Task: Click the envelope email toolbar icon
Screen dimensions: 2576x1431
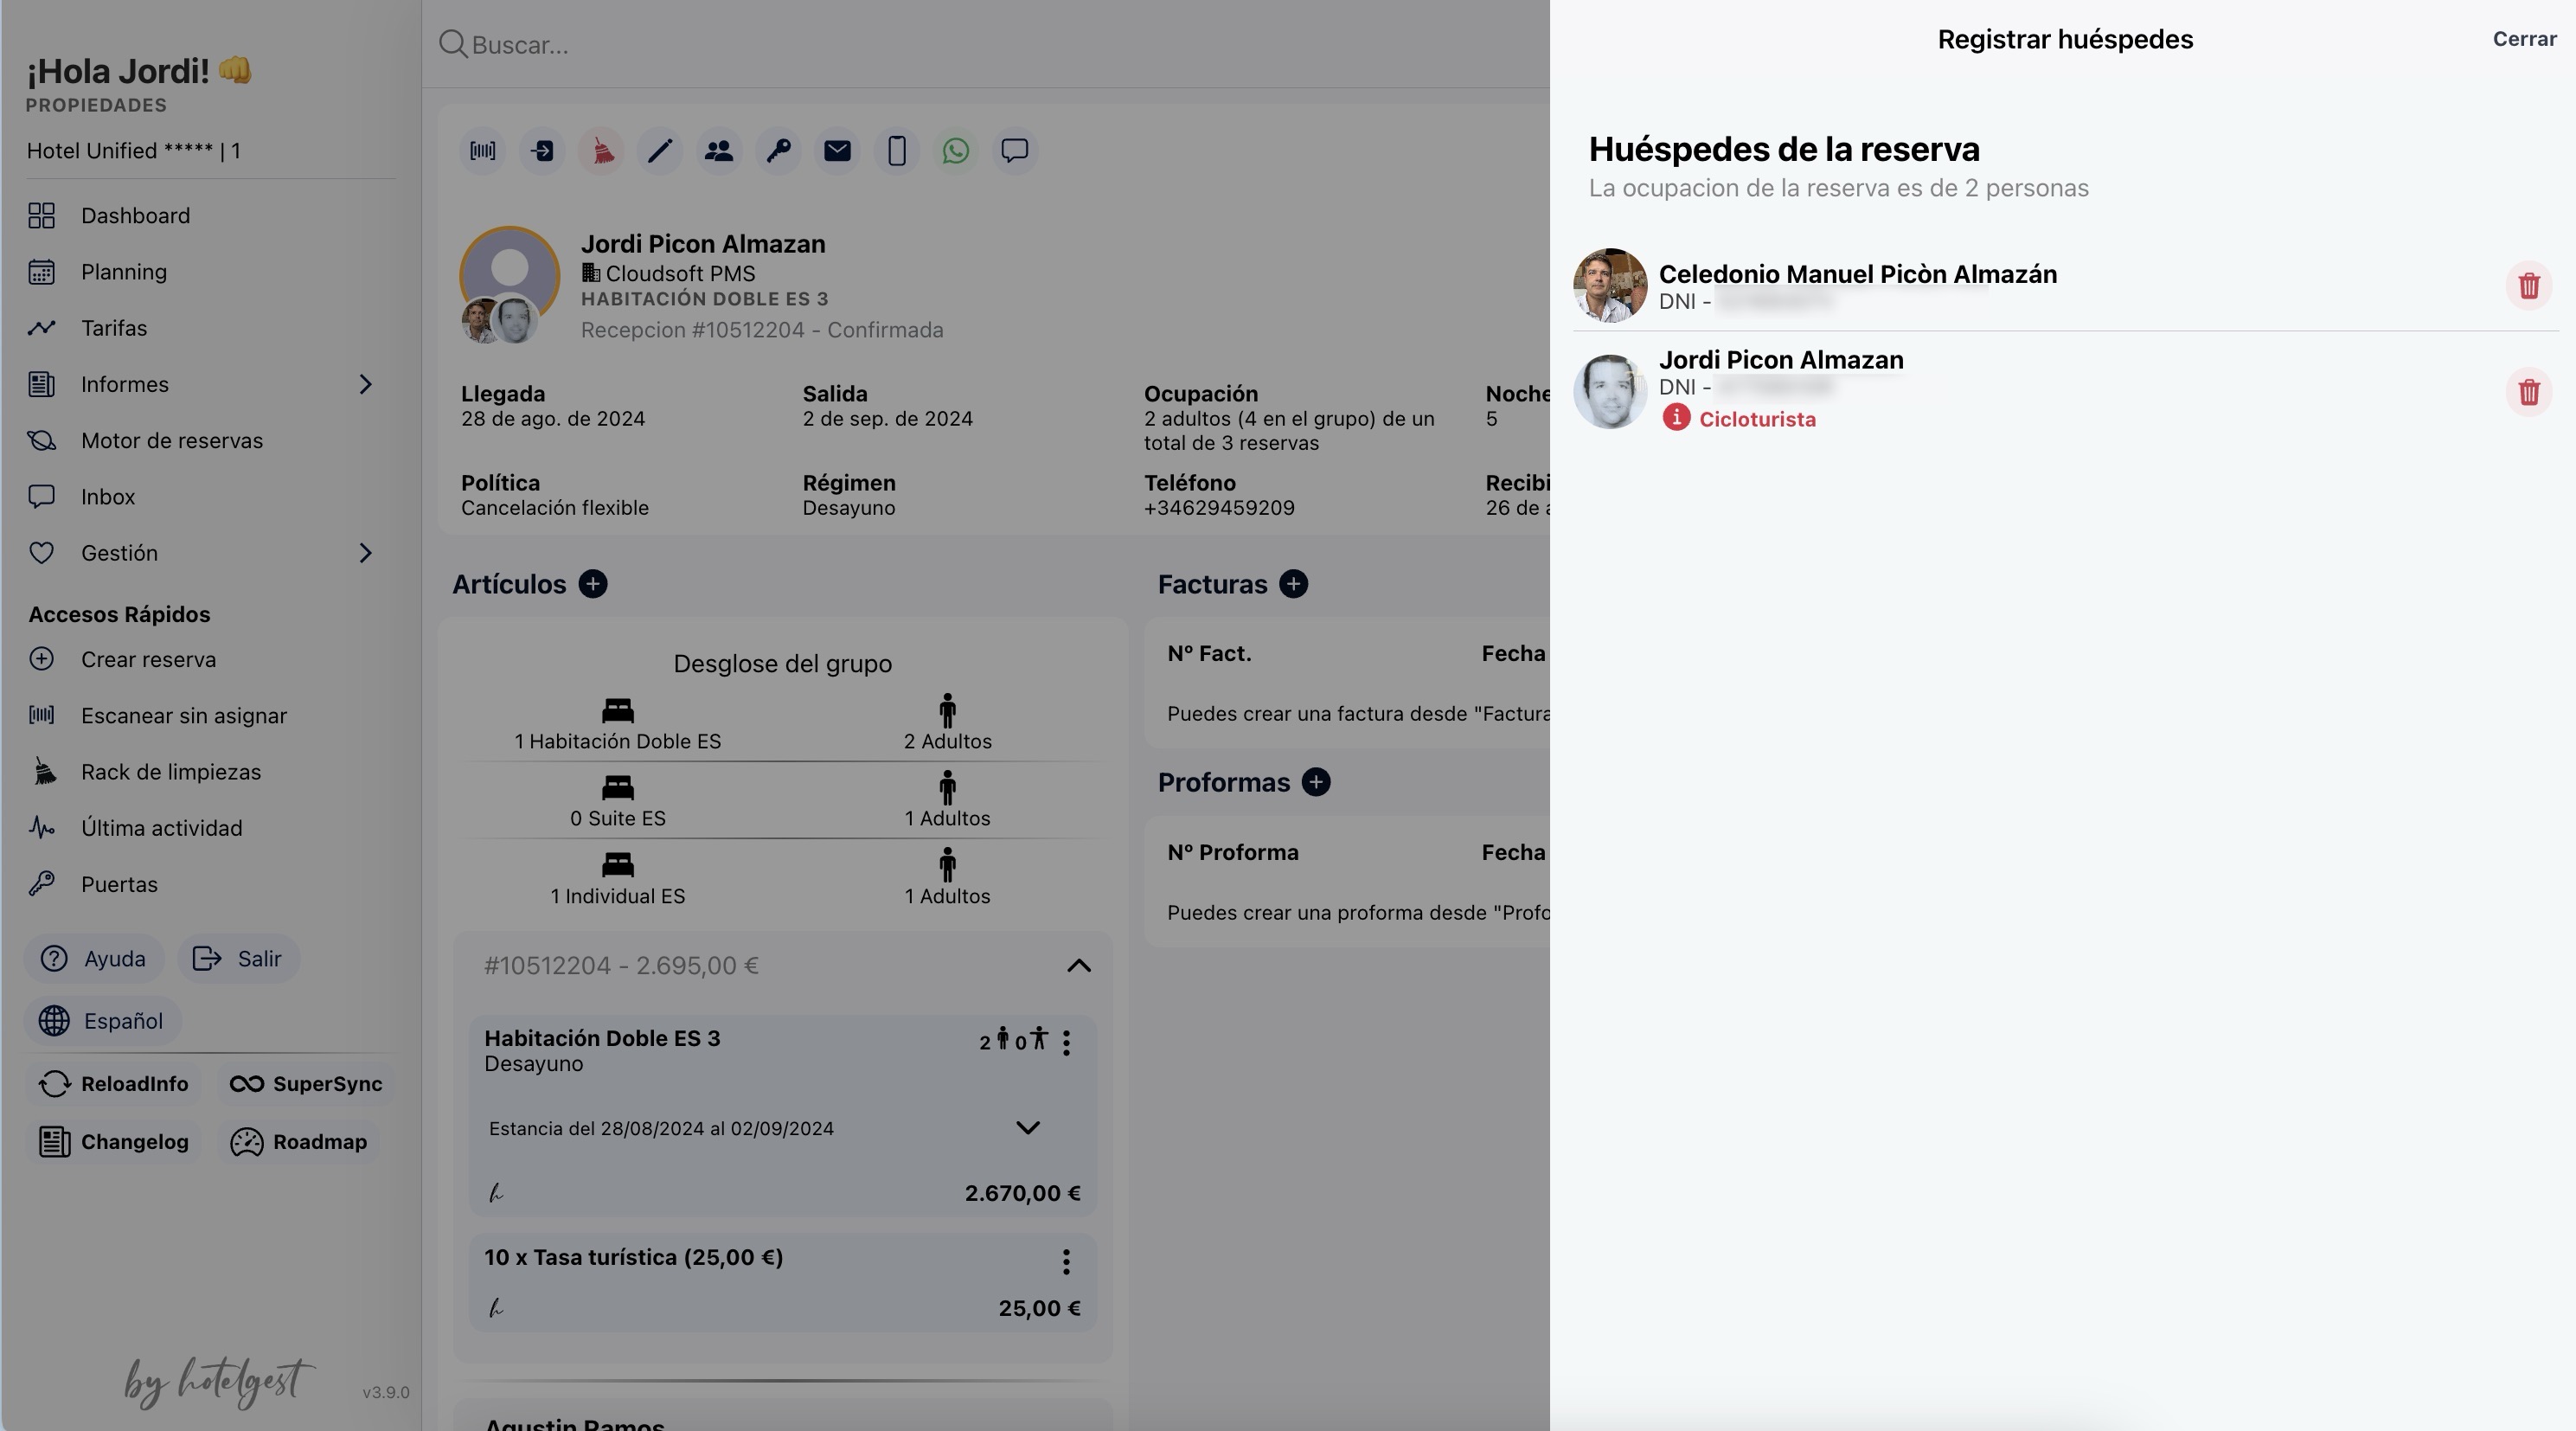Action: coord(837,151)
